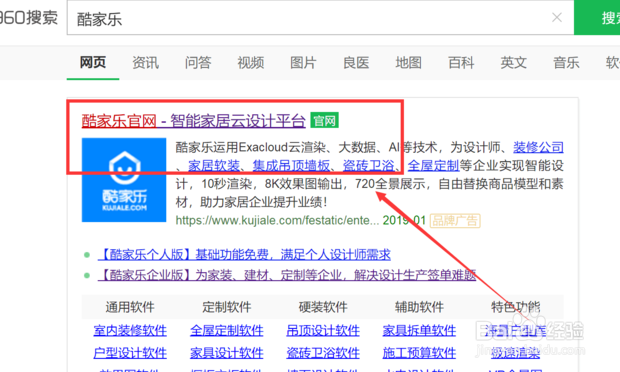This screenshot has height=372, width=620.
Task: Open the 地图 tab
Action: click(x=408, y=62)
